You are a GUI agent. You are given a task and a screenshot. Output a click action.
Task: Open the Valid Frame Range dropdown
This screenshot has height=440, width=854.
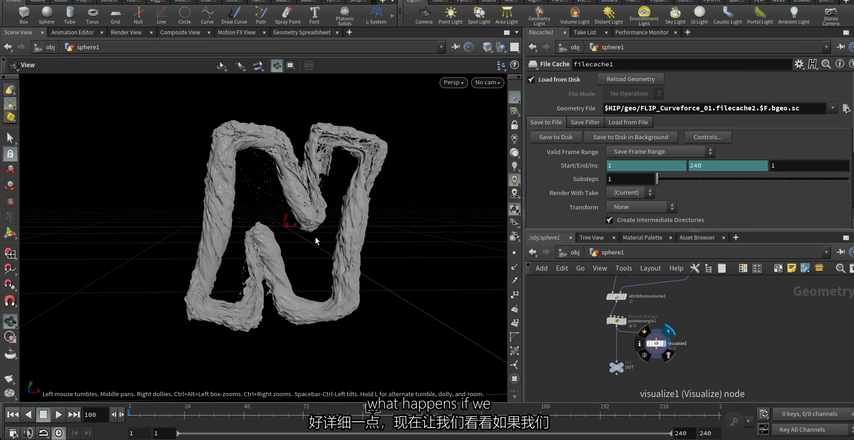[660, 152]
